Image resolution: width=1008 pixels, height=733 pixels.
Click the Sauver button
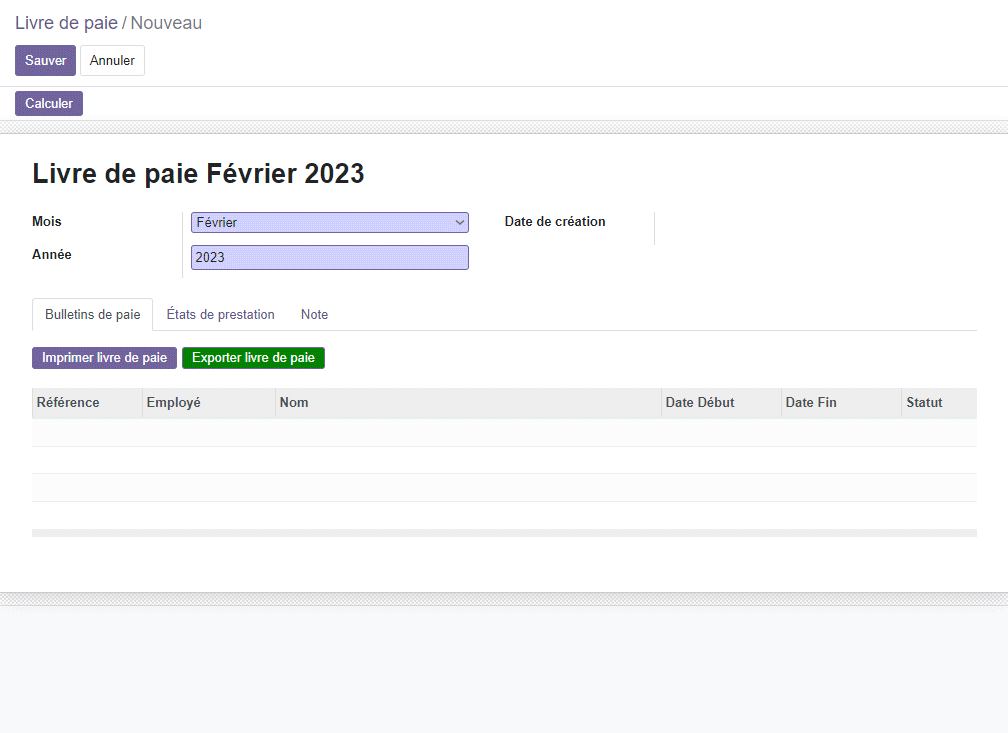pos(46,60)
